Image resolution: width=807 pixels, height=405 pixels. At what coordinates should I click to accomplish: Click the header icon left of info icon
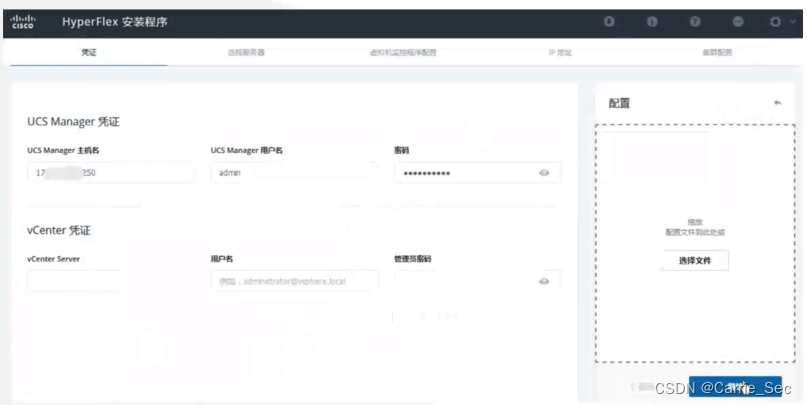(x=609, y=22)
